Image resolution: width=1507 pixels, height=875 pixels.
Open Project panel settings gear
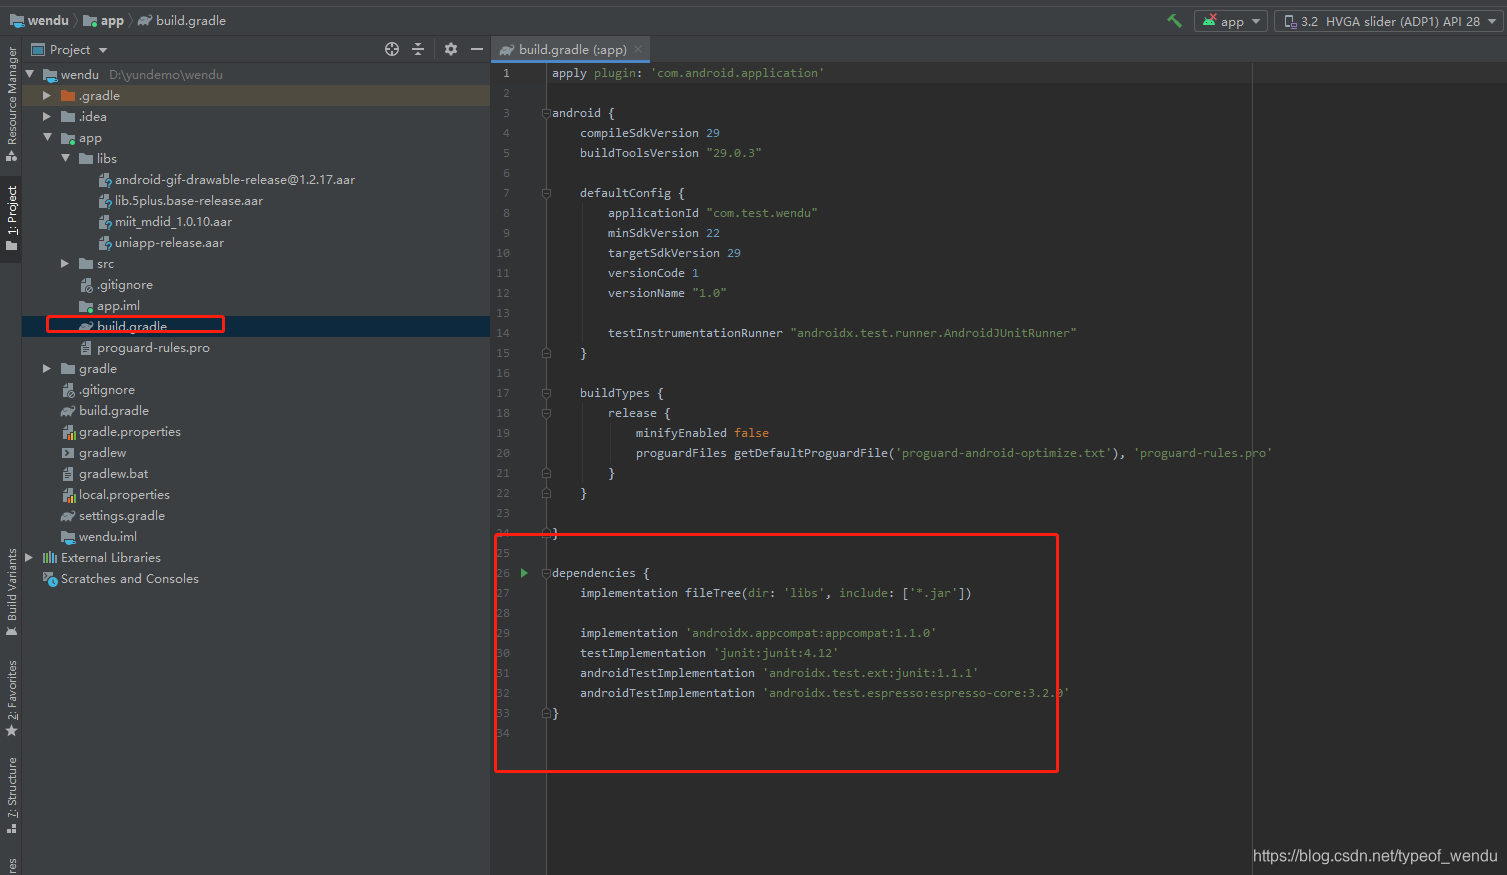(x=451, y=49)
